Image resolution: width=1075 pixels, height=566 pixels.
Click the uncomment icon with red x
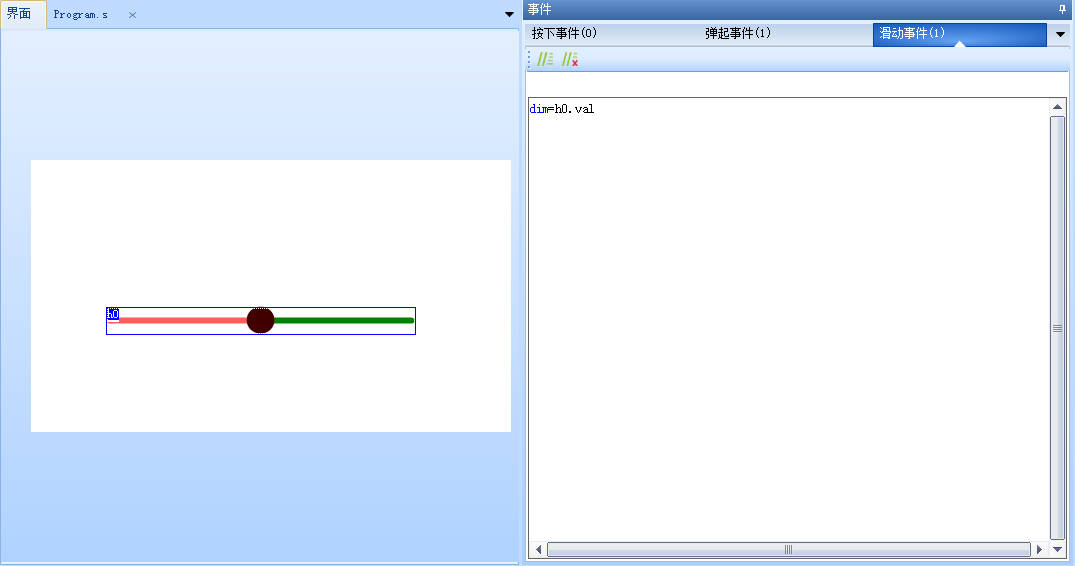coord(570,60)
